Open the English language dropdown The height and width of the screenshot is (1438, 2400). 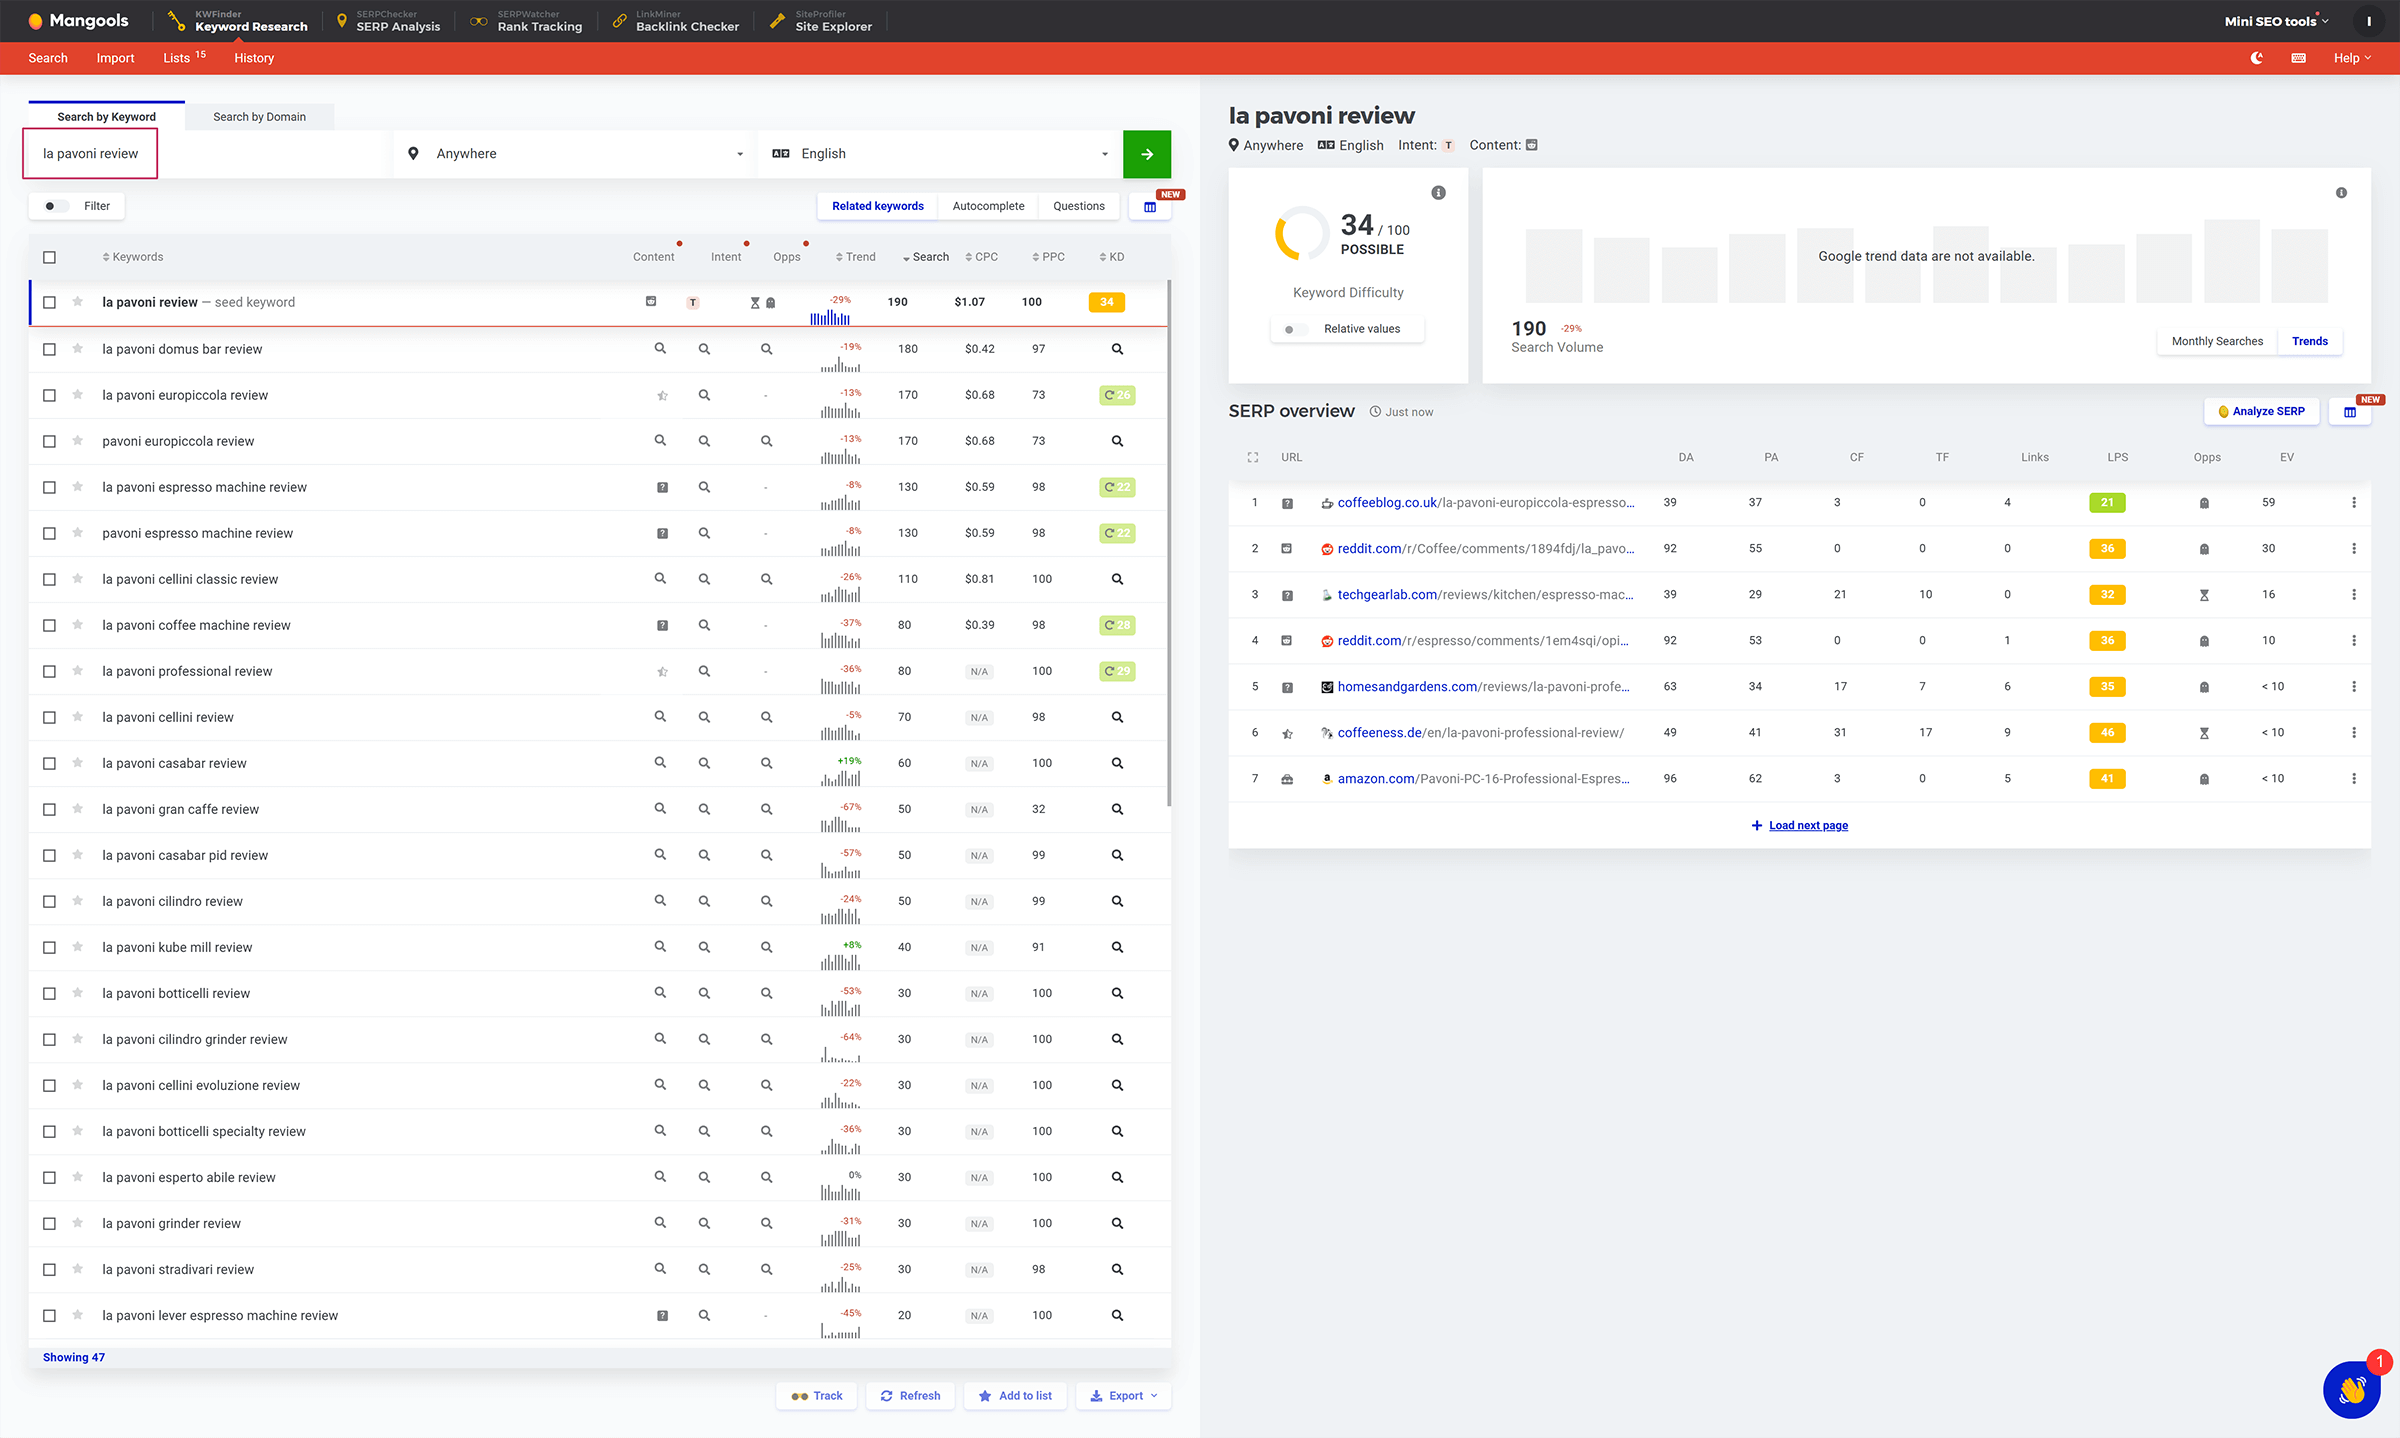point(939,154)
